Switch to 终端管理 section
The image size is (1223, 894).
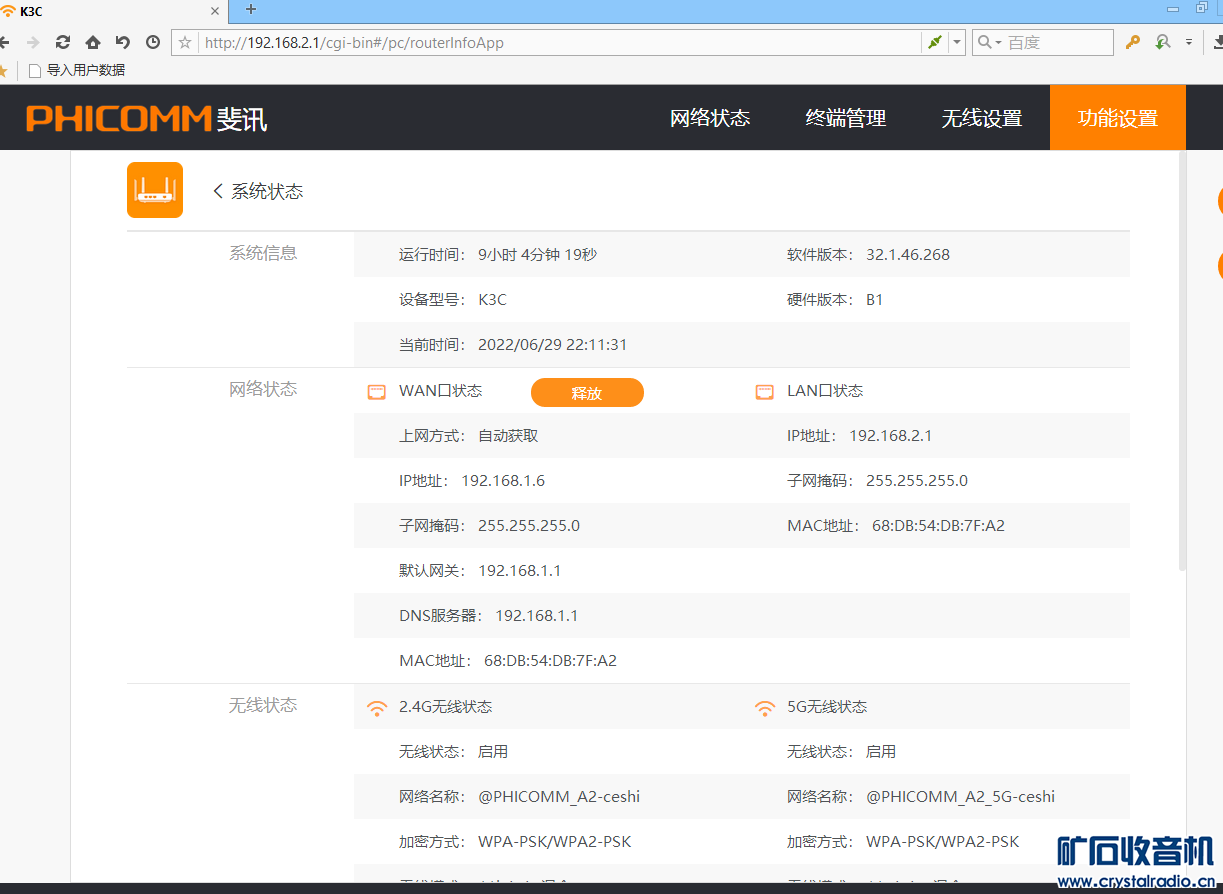tap(846, 118)
